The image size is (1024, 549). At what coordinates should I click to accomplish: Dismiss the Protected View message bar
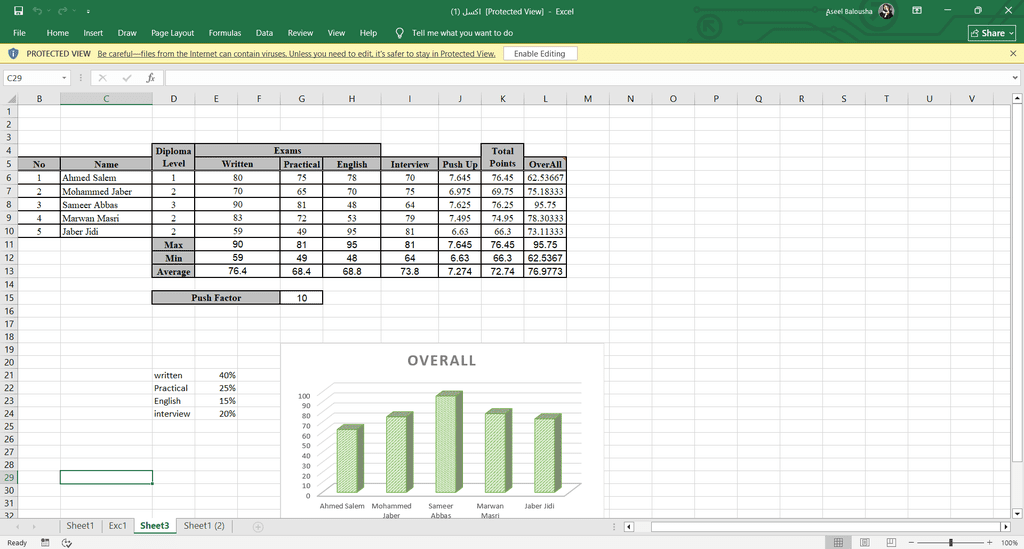tap(1013, 54)
